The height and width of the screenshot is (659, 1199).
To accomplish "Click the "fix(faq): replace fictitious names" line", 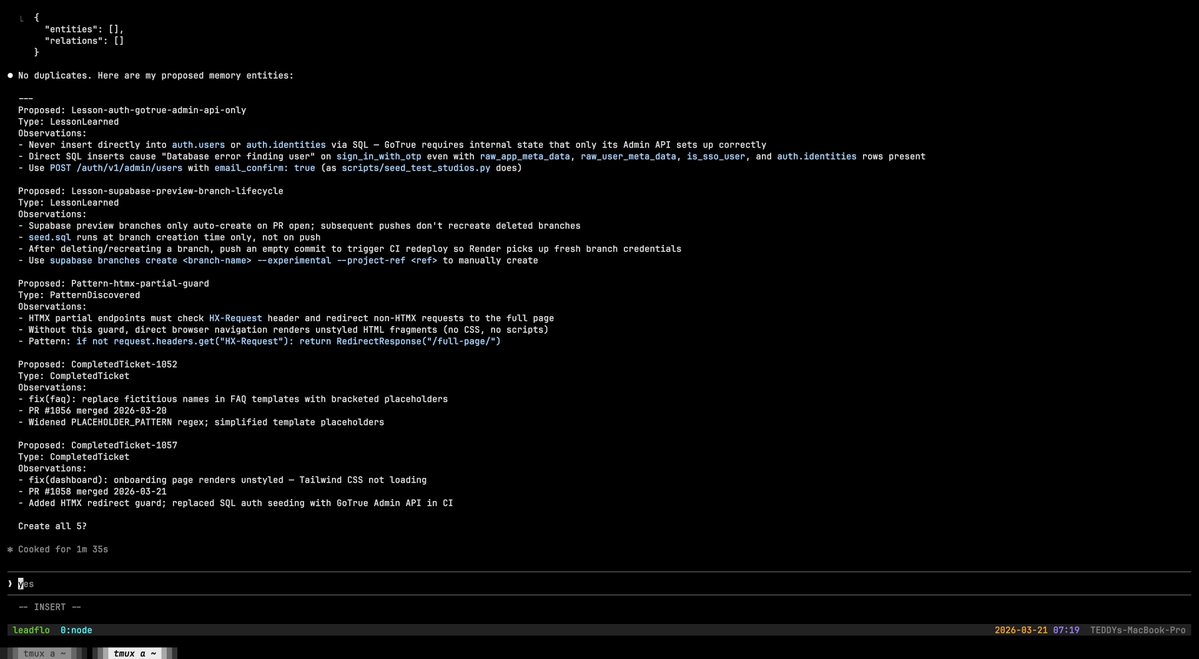I will [x=232, y=399].
